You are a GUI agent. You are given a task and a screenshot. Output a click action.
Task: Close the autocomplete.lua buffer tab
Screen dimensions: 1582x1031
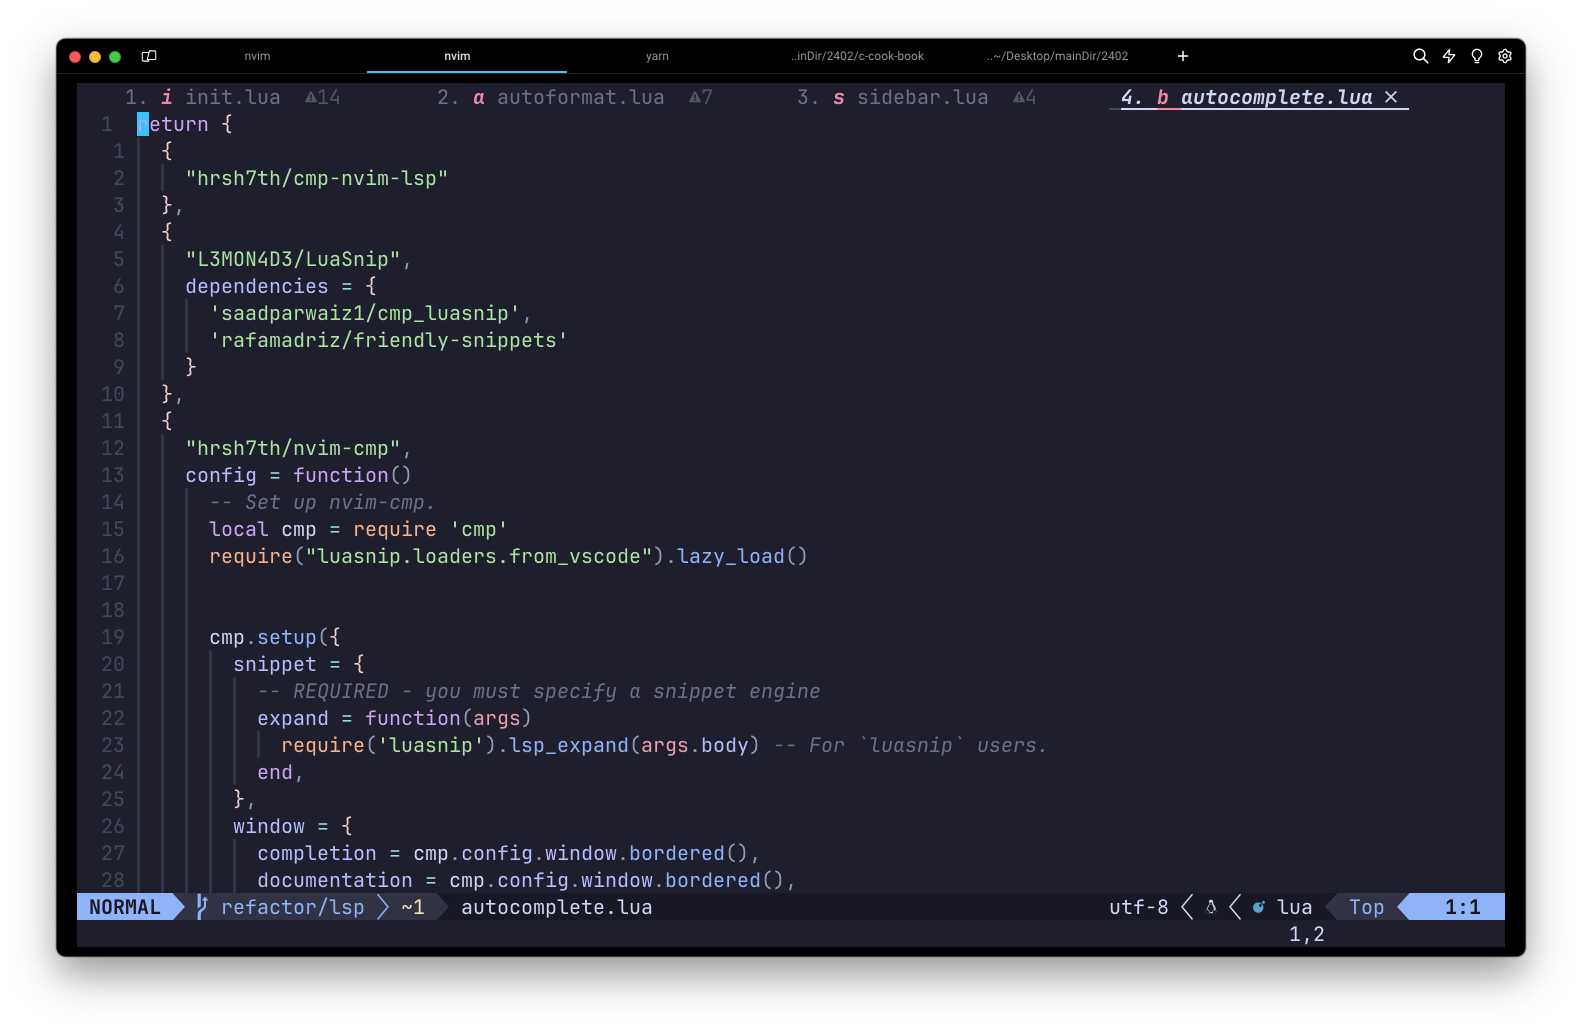(1391, 97)
